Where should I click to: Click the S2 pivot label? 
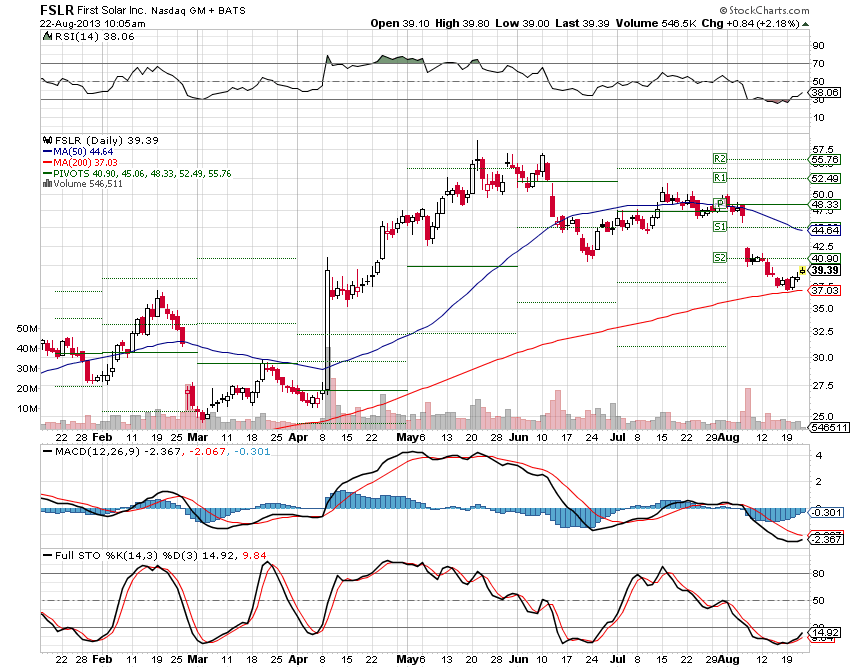[x=719, y=258]
